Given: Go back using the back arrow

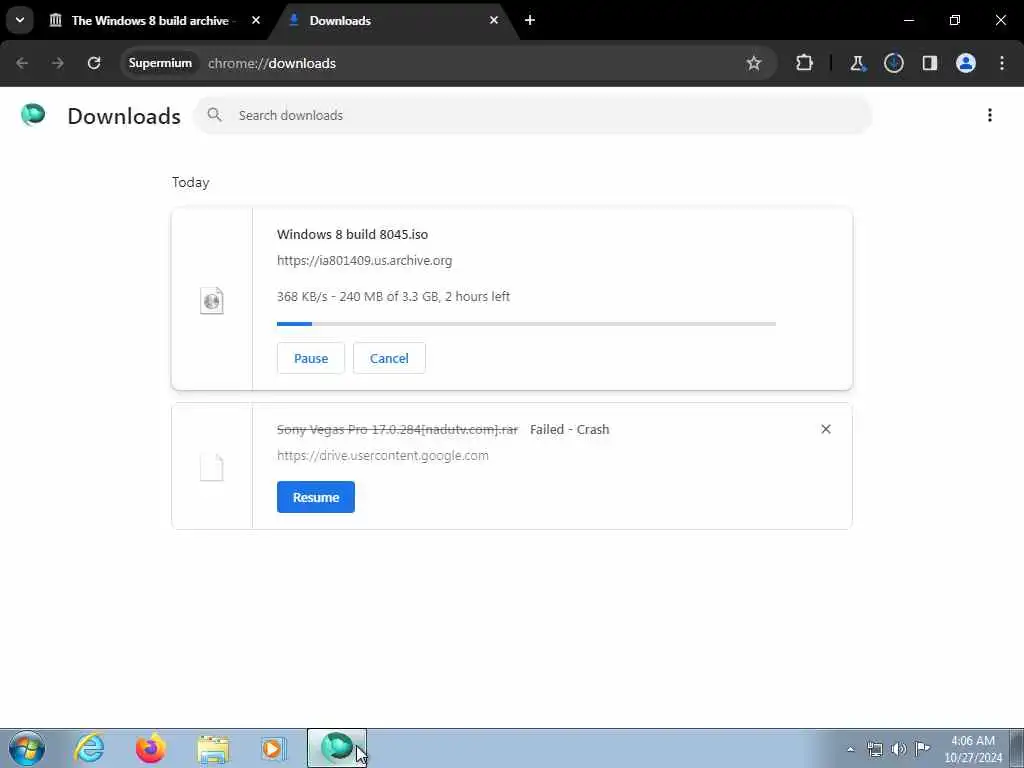Looking at the screenshot, I should [x=22, y=63].
